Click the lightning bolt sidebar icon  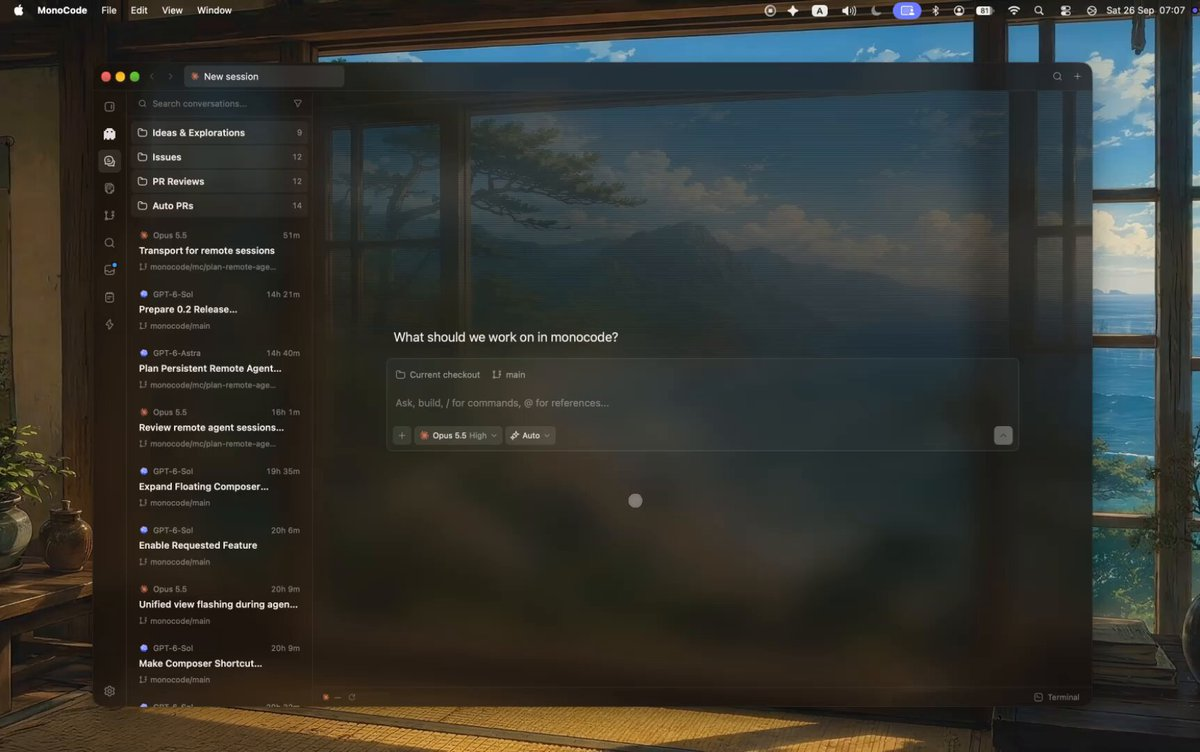click(x=110, y=324)
